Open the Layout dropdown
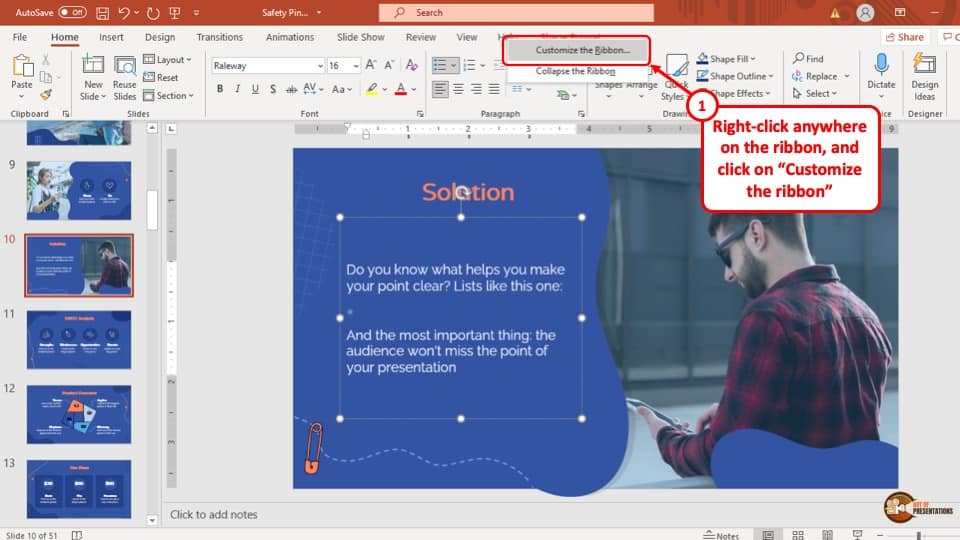This screenshot has width=960, height=540. click(168, 59)
